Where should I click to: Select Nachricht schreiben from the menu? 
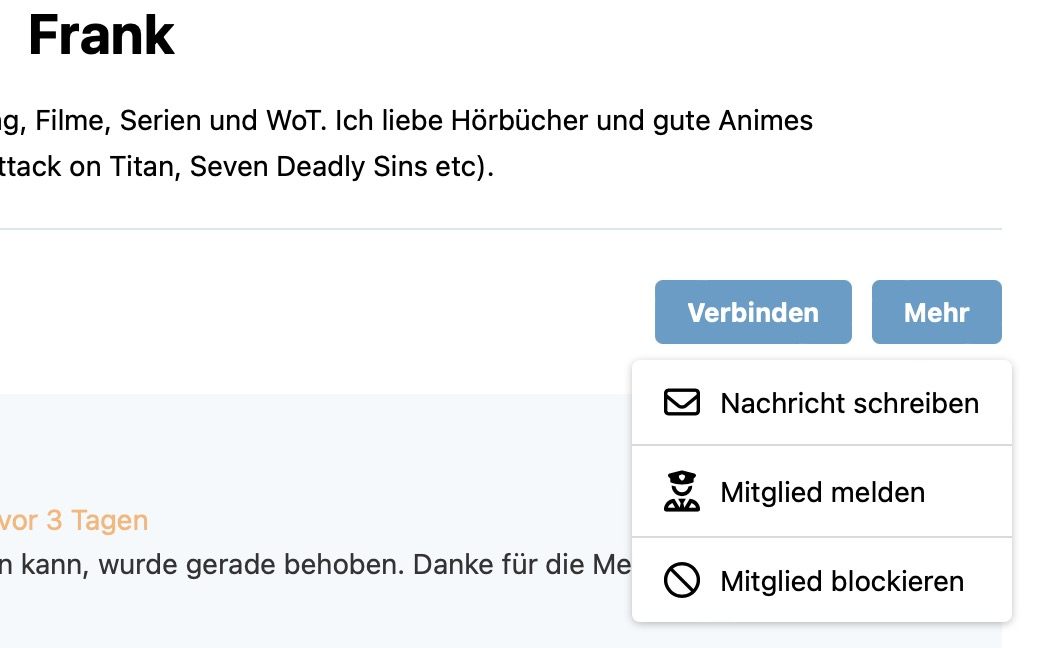click(x=822, y=403)
